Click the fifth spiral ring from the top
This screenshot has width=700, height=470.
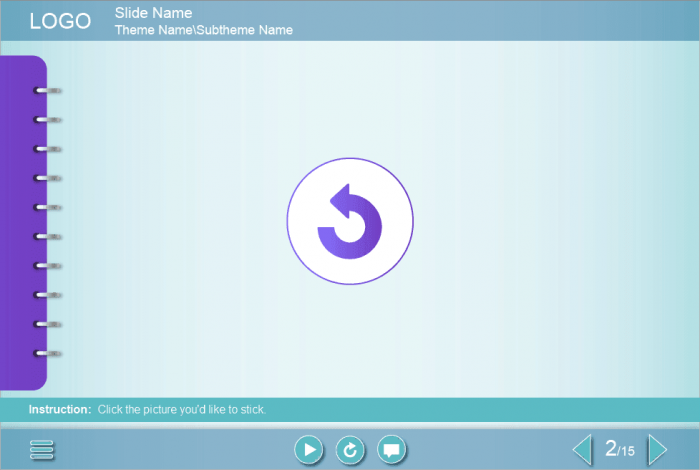pyautogui.click(x=47, y=208)
